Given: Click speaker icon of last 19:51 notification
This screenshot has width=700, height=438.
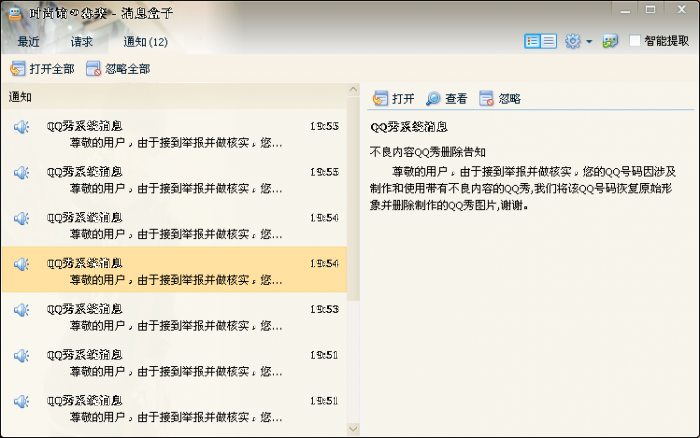Looking at the screenshot, I should (21, 401).
